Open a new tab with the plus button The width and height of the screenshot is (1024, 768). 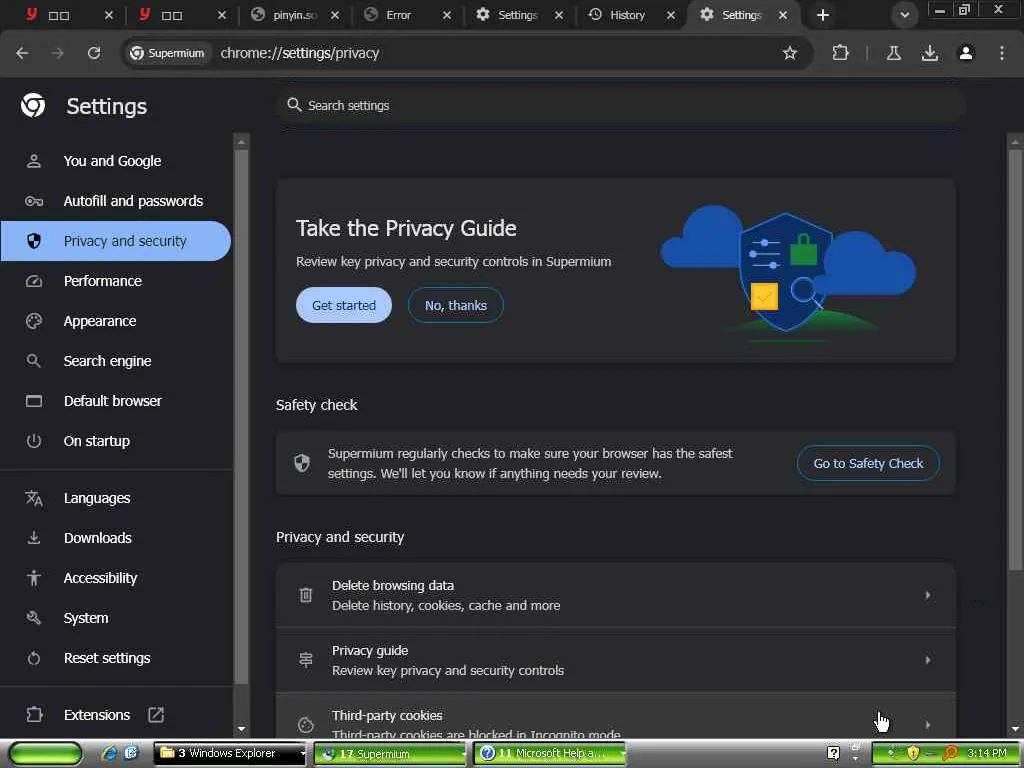(823, 15)
